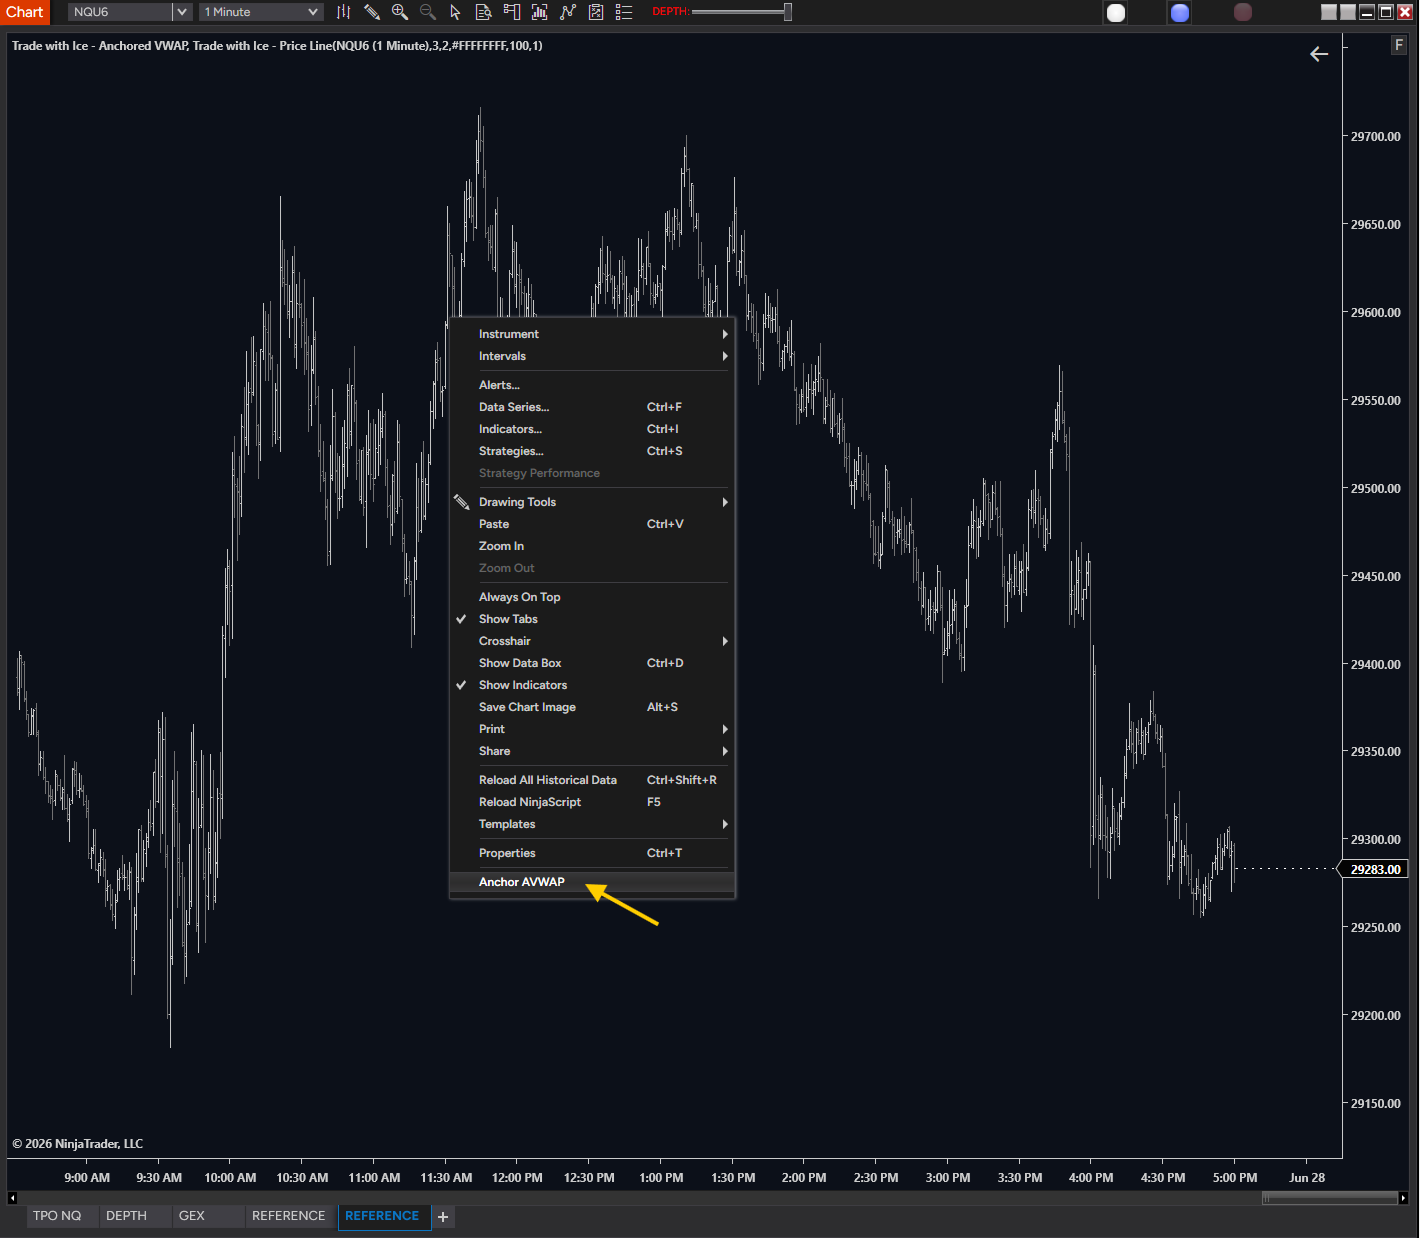This screenshot has width=1420, height=1238.
Task: Open Indicators... from context menu
Action: pyautogui.click(x=592, y=429)
